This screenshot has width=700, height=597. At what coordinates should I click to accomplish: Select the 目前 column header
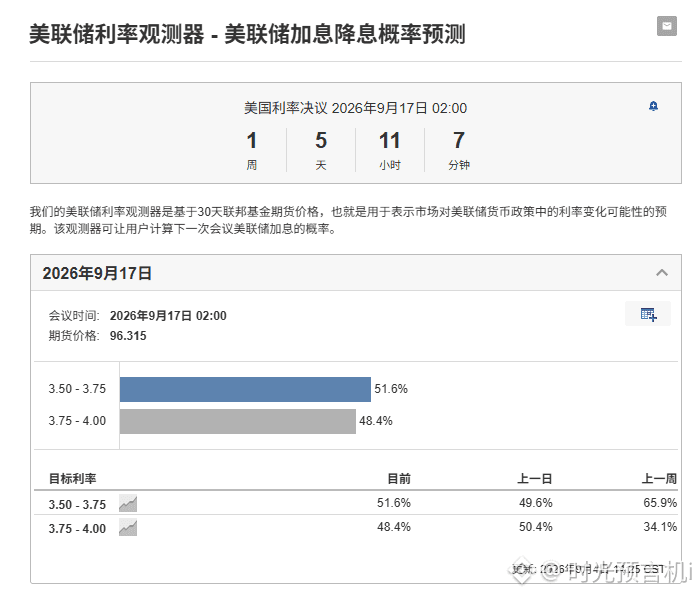tap(399, 479)
